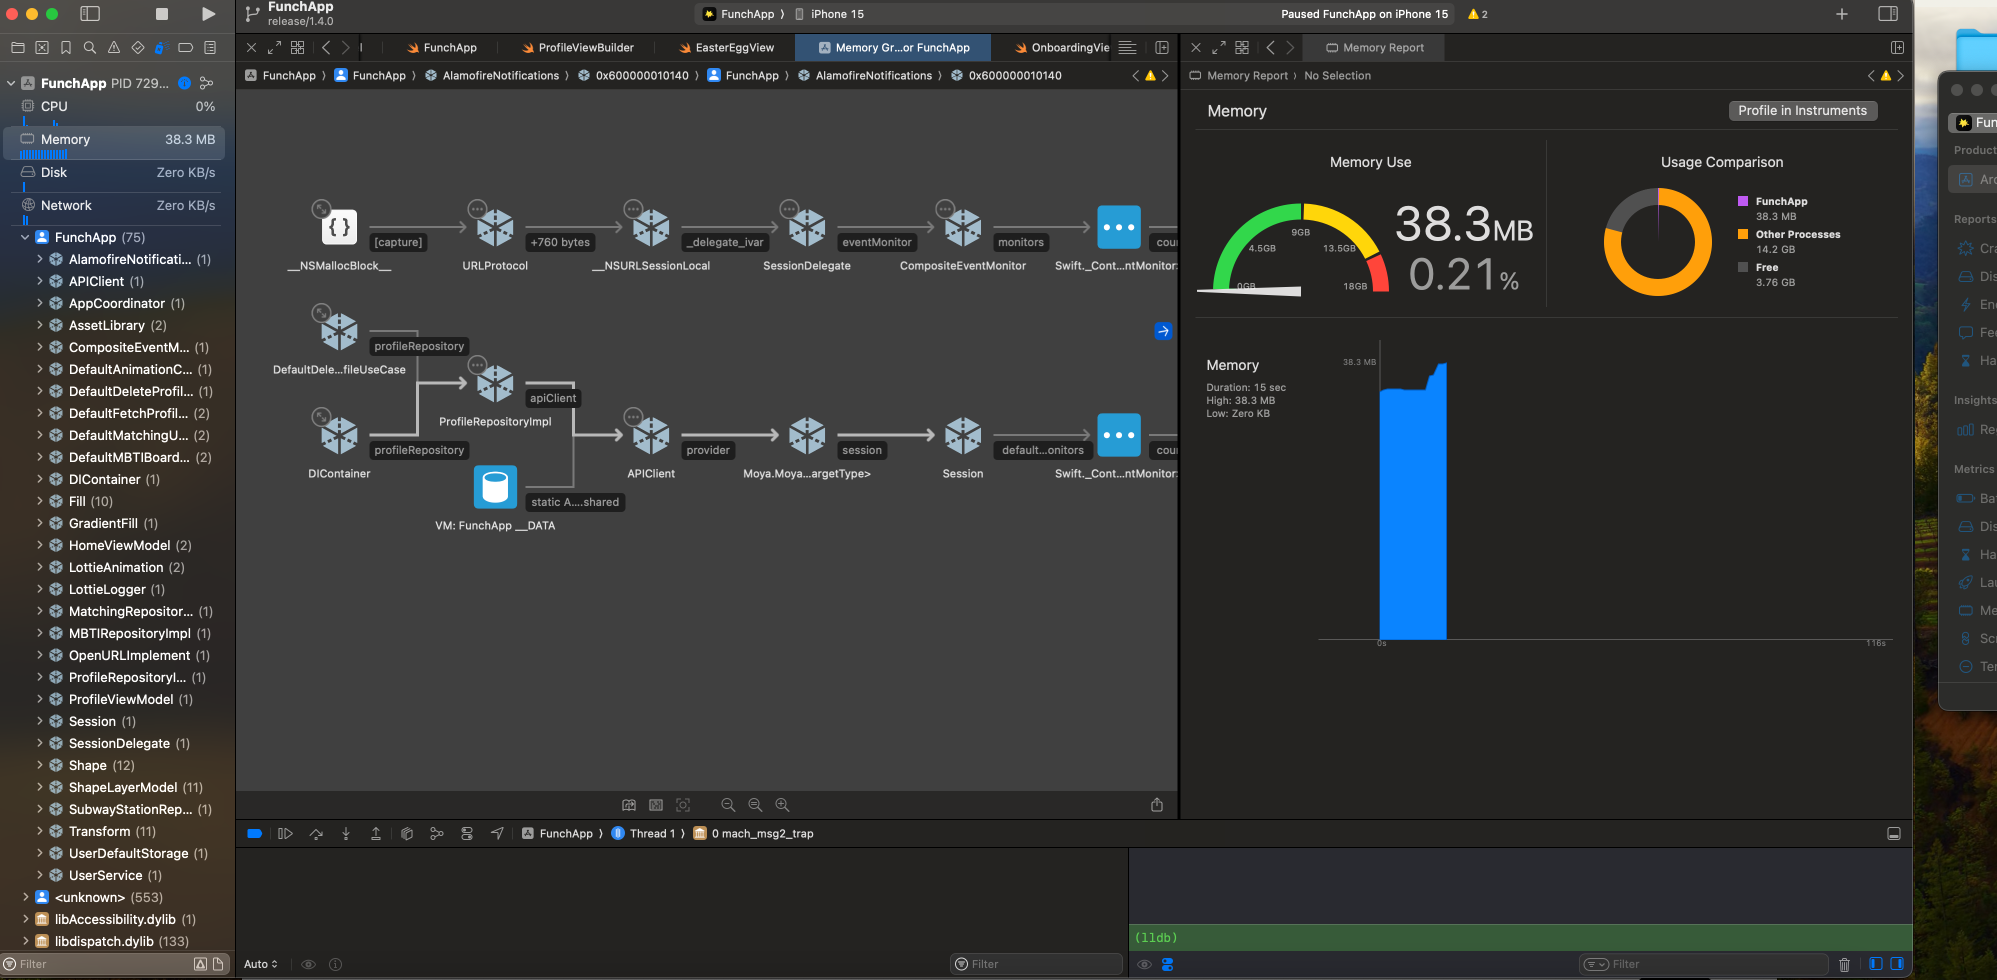Open the Test navigator diamond icon
The image size is (1997, 980).
pos(138,47)
